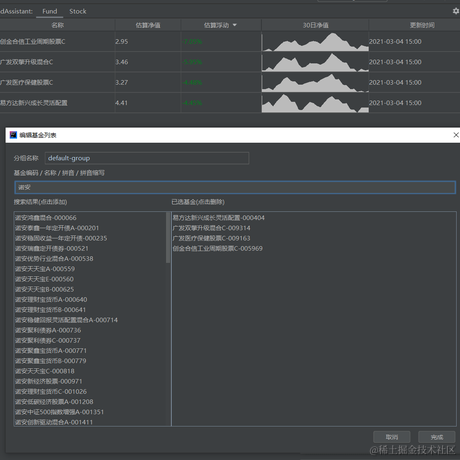Switch to the Fund tab
Screen dimensions: 460x460
tap(50, 11)
